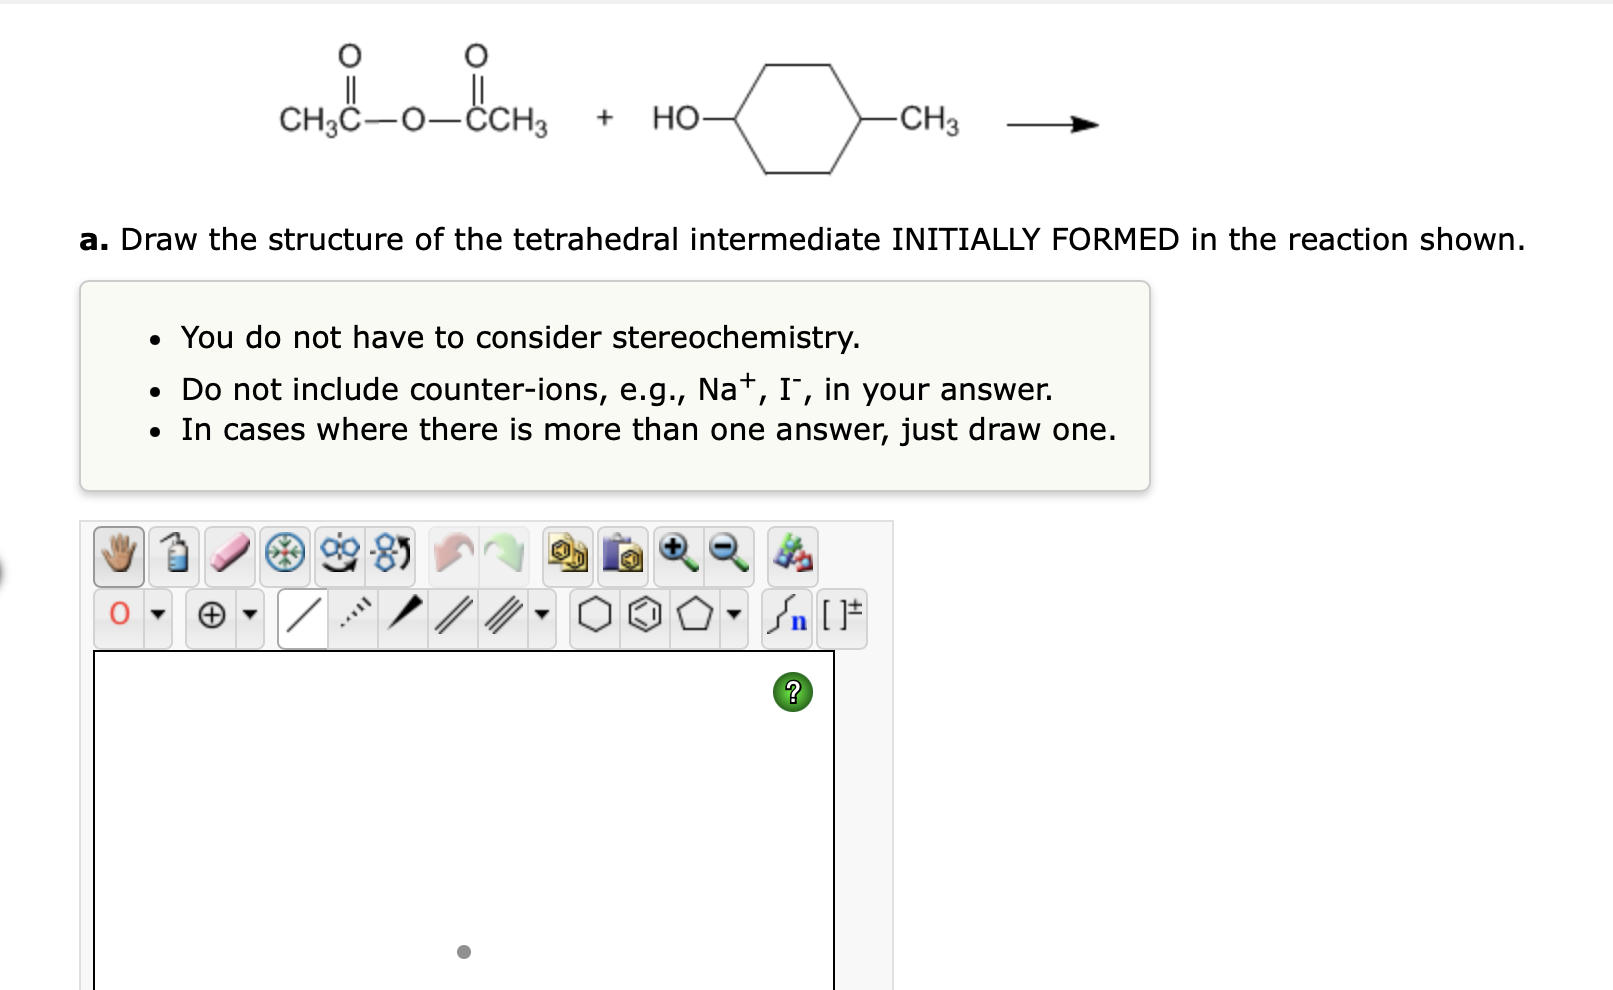1613x990 pixels.
Task: Click the redo arrow icon
Action: [505, 556]
